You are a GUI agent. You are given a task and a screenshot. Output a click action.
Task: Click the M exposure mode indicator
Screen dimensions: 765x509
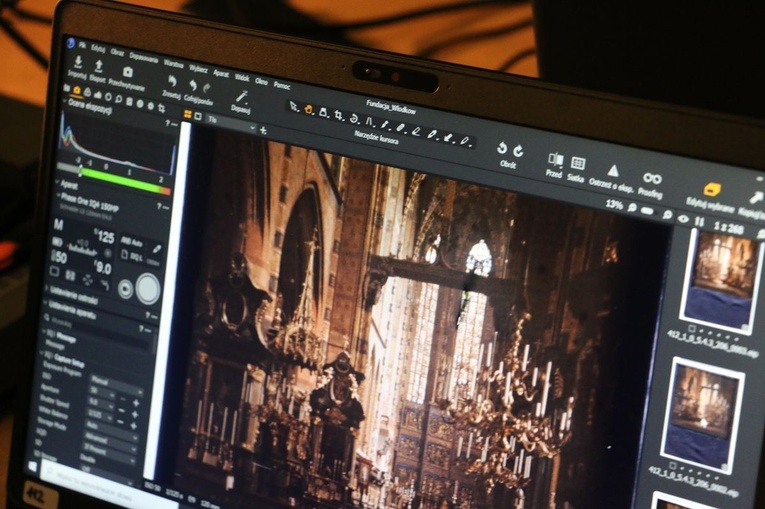[58, 225]
